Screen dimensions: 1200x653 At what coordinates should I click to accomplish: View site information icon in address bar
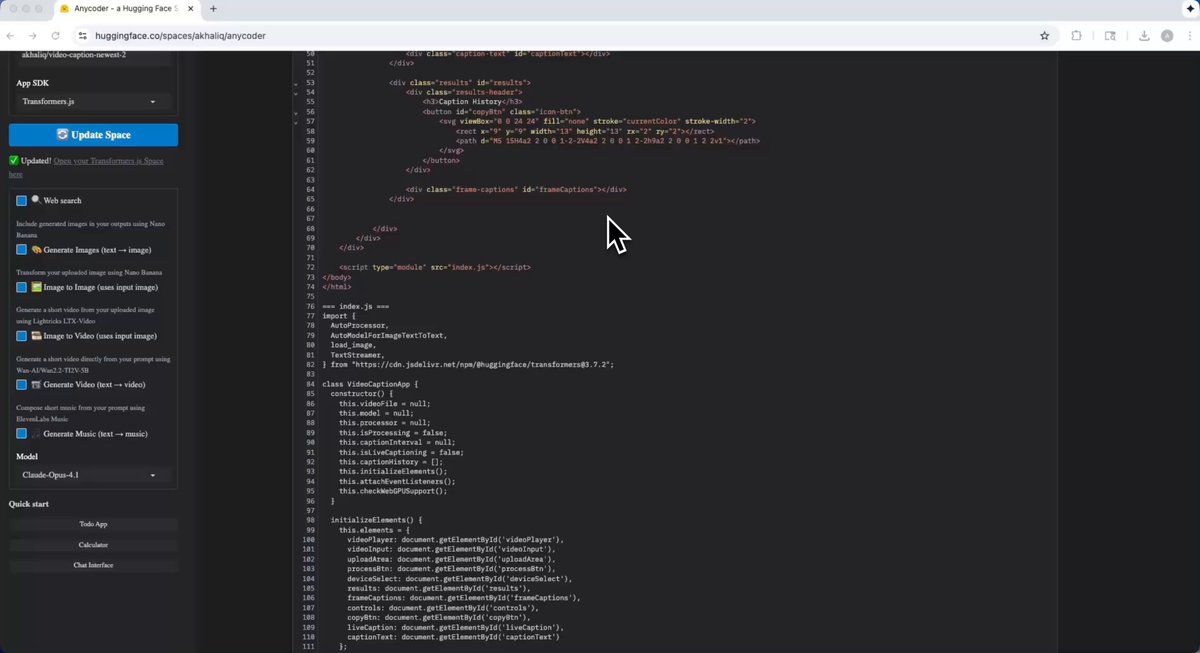coord(83,35)
